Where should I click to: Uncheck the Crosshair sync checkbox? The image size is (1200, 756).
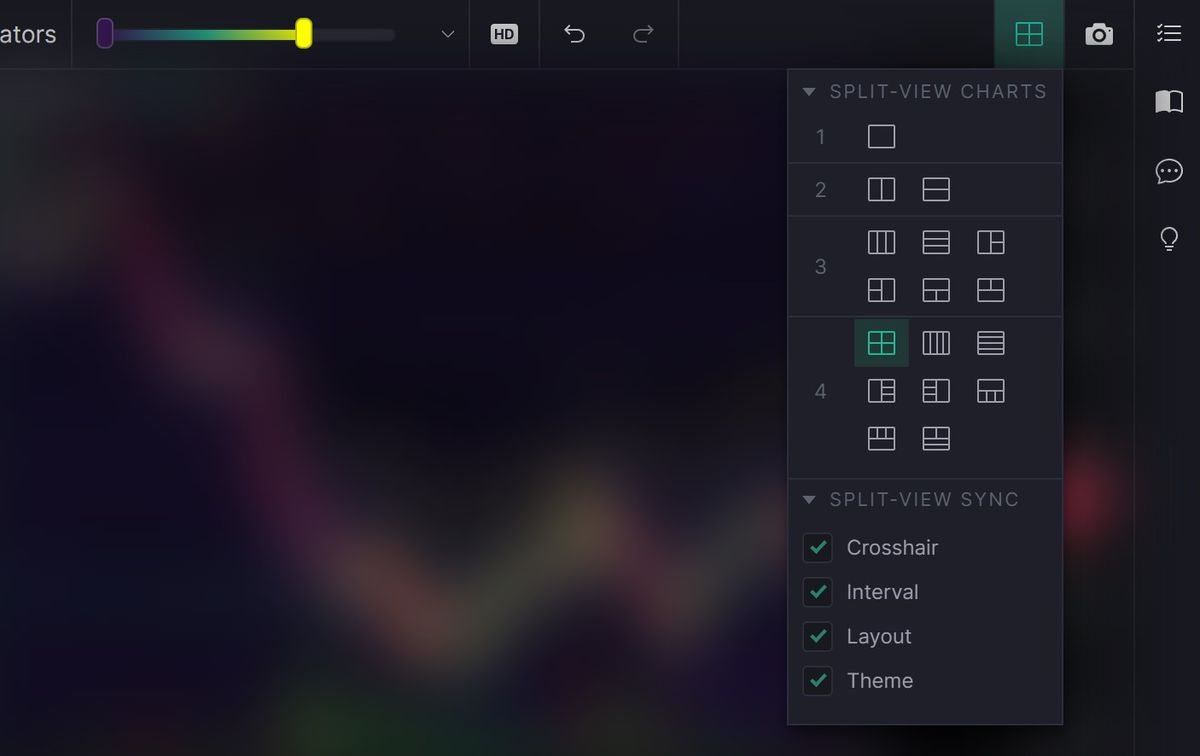click(x=818, y=548)
